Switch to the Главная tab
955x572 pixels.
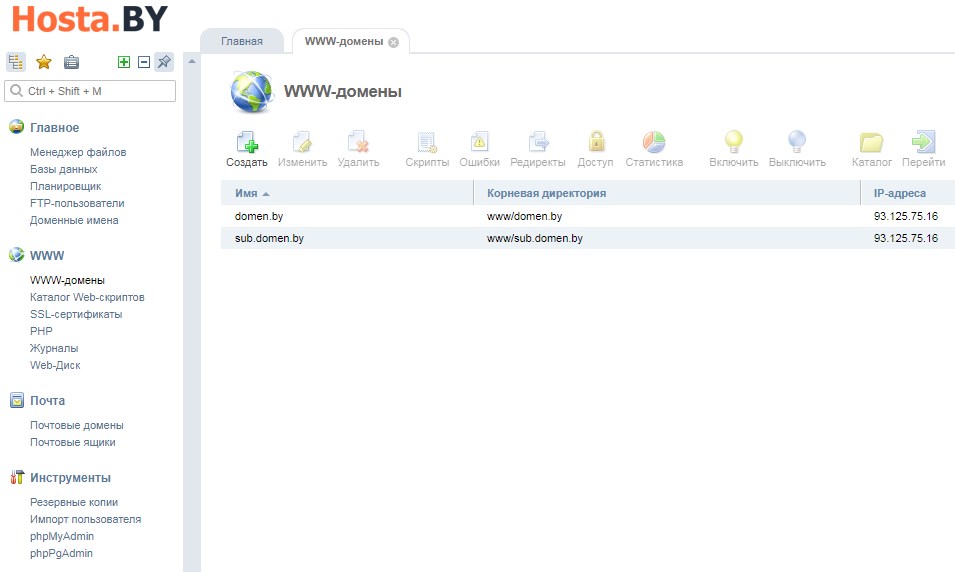(242, 41)
